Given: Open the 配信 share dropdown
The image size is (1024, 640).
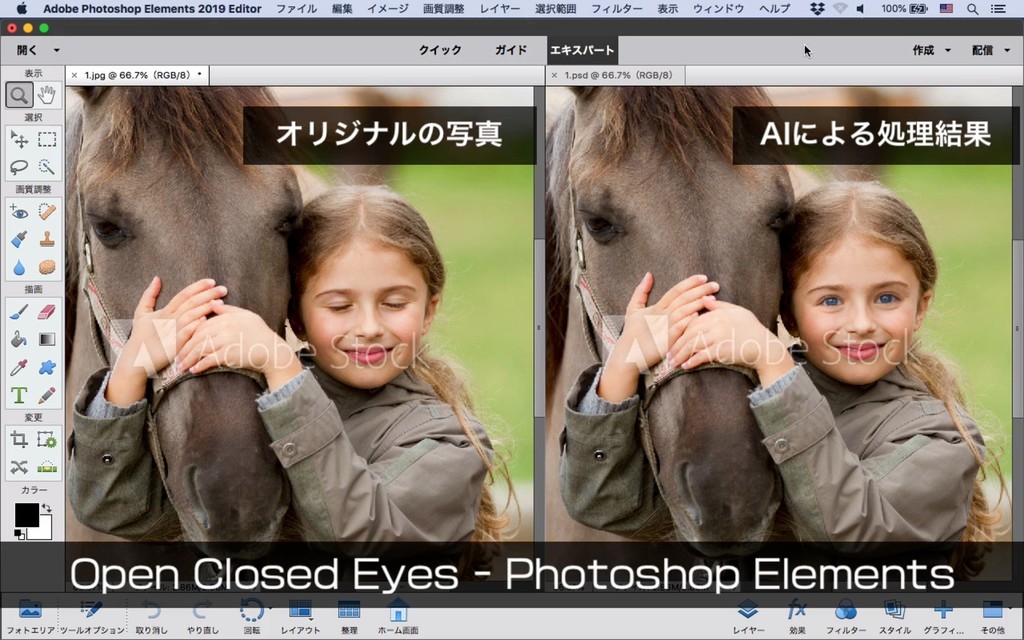Looking at the screenshot, I should tap(989, 50).
